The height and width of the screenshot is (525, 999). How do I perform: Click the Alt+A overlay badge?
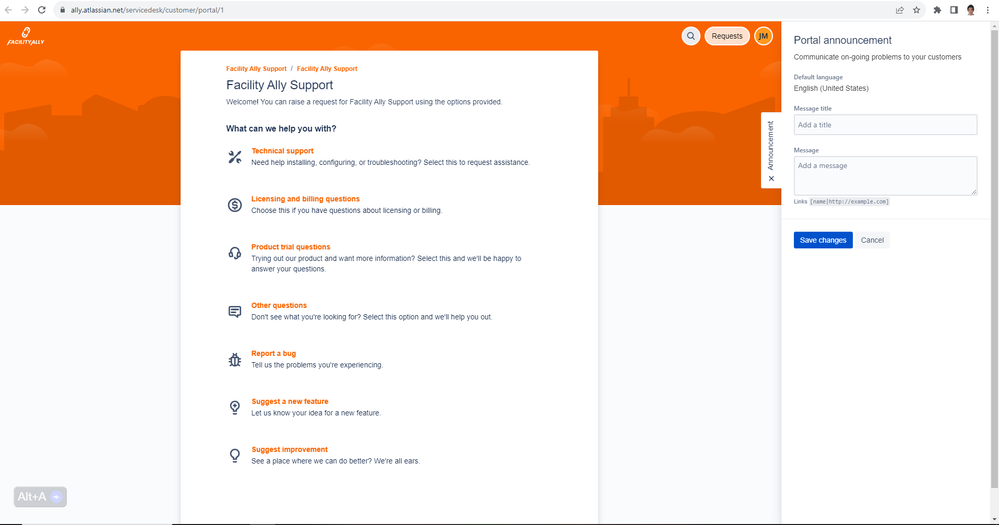click(40, 497)
